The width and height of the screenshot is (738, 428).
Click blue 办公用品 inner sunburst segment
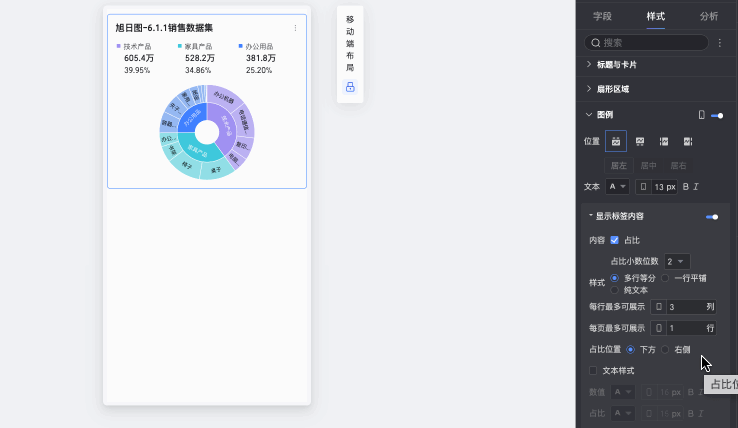click(x=192, y=118)
